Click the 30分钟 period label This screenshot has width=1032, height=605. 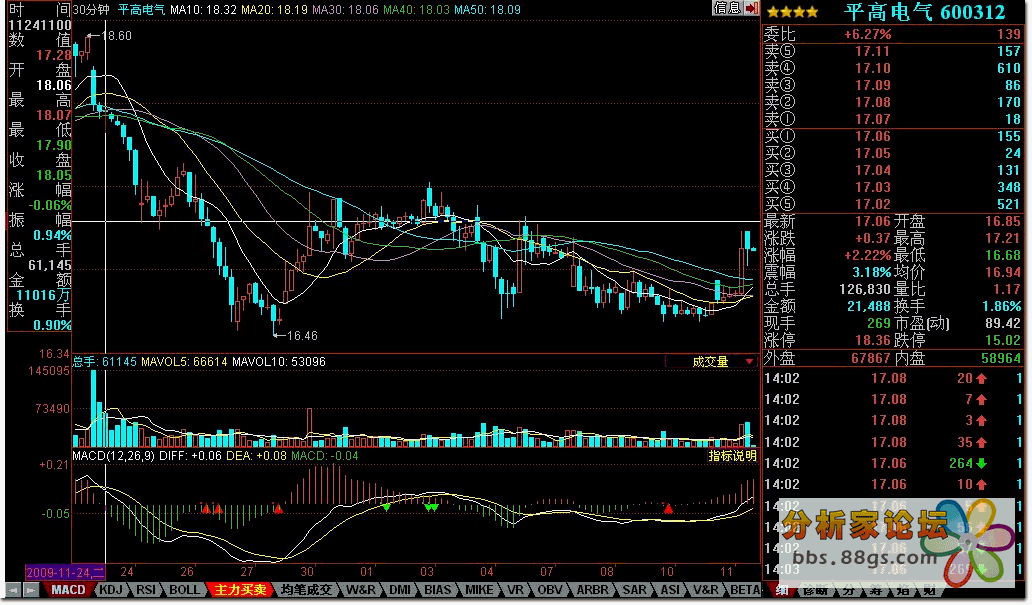coord(91,10)
